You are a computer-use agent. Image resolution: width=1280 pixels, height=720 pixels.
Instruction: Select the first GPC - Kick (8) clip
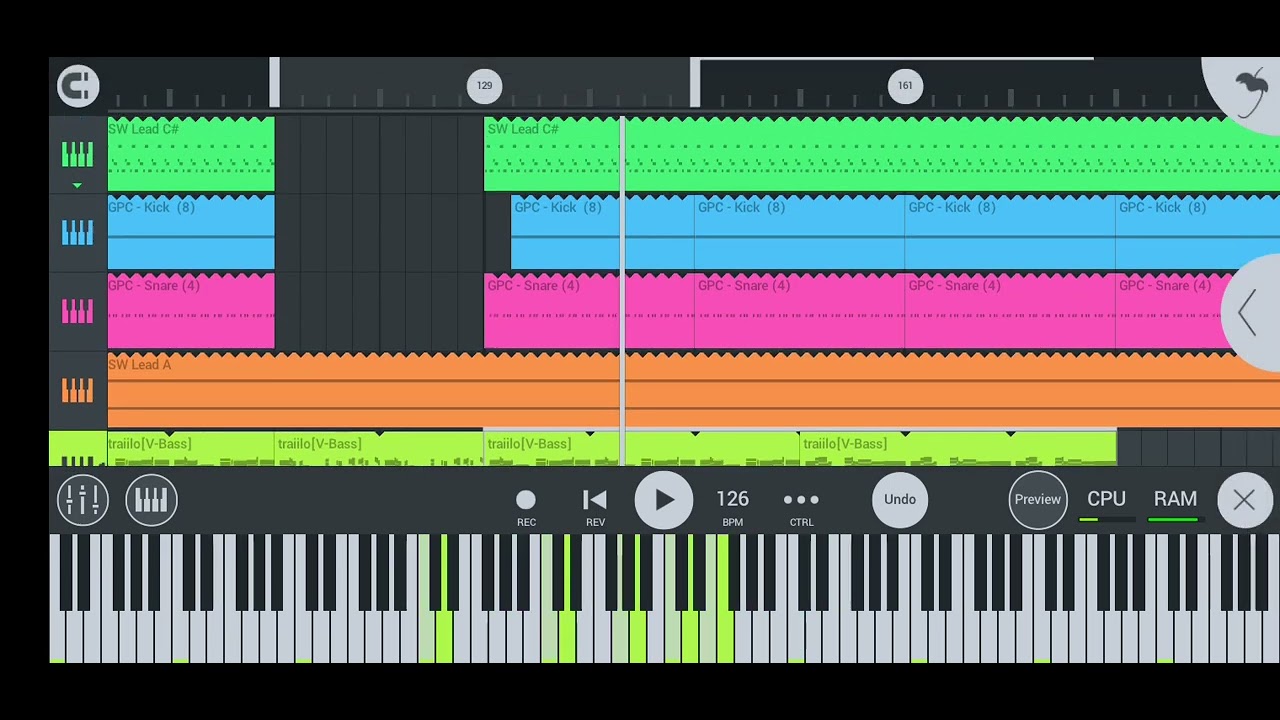pos(191,233)
